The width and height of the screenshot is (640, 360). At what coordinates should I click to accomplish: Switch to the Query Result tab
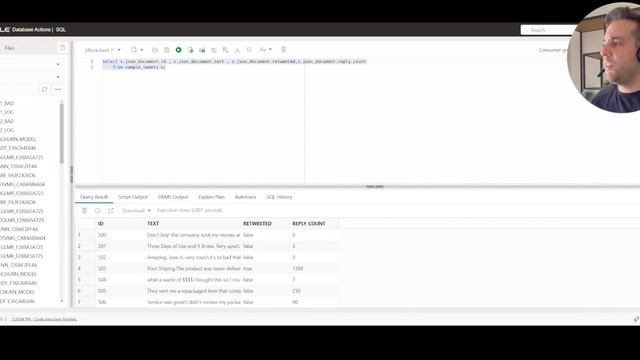94,197
